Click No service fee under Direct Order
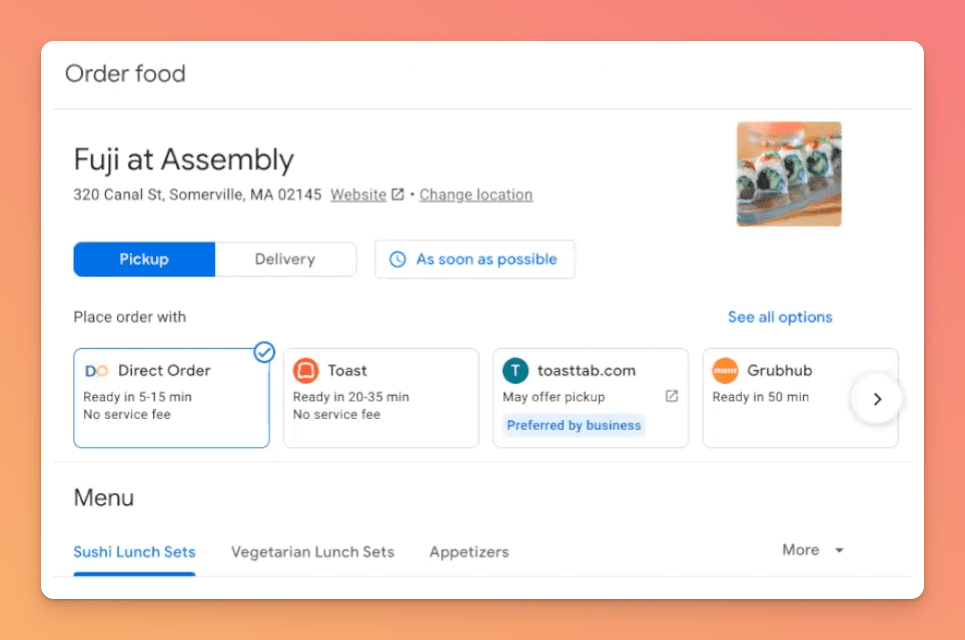This screenshot has height=640, width=965. pos(127,415)
